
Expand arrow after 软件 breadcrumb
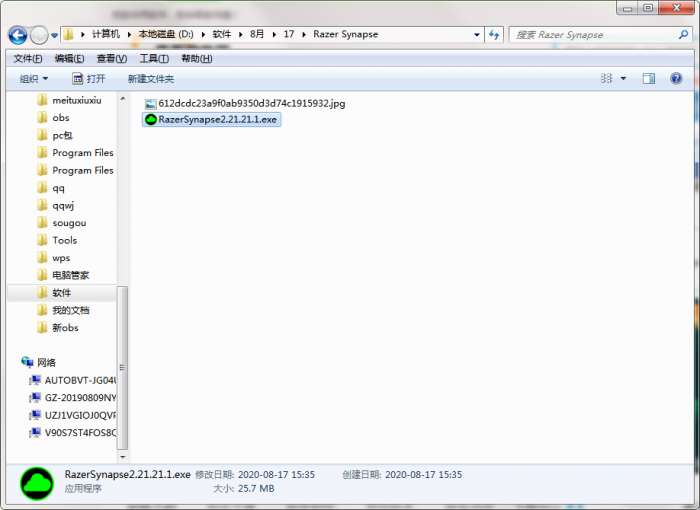click(241, 34)
